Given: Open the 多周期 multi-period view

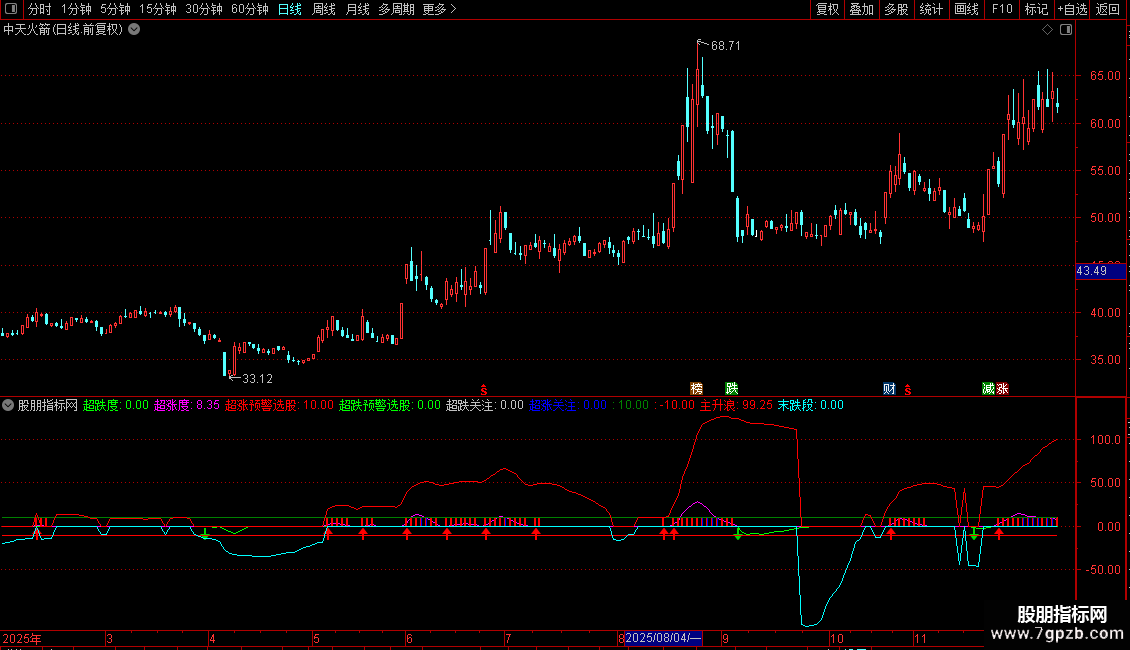Looking at the screenshot, I should click(x=396, y=9).
